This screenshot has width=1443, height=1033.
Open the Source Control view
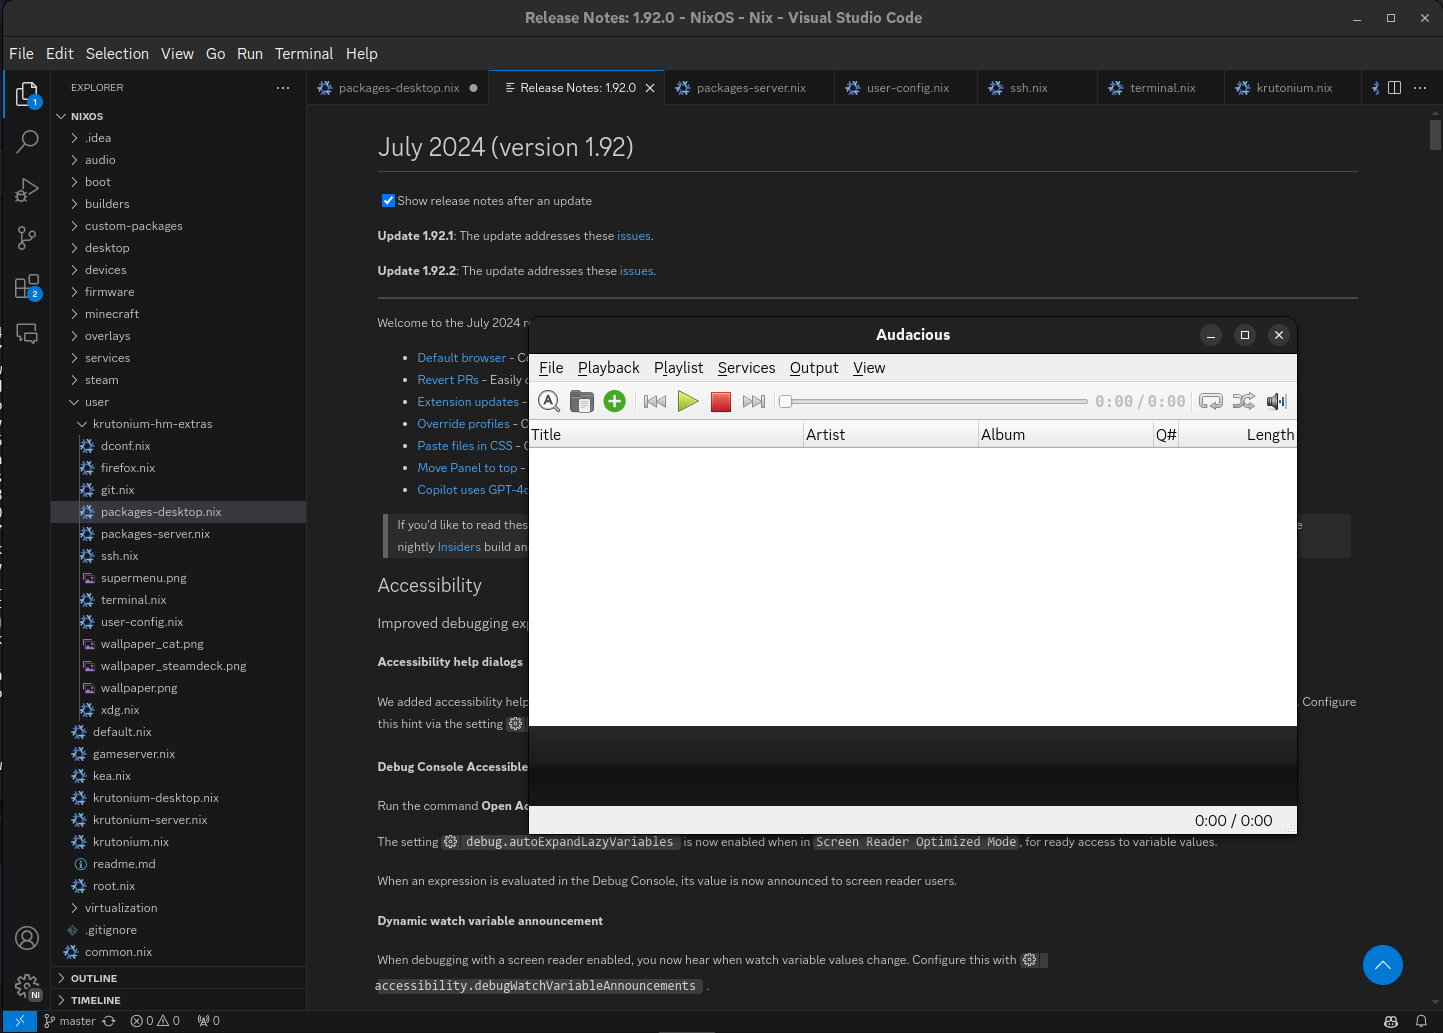27,238
